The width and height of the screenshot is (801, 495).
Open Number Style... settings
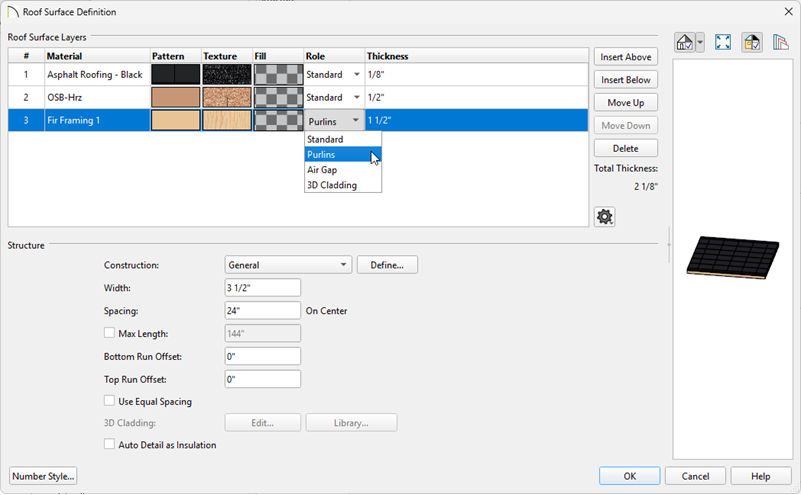[43, 476]
